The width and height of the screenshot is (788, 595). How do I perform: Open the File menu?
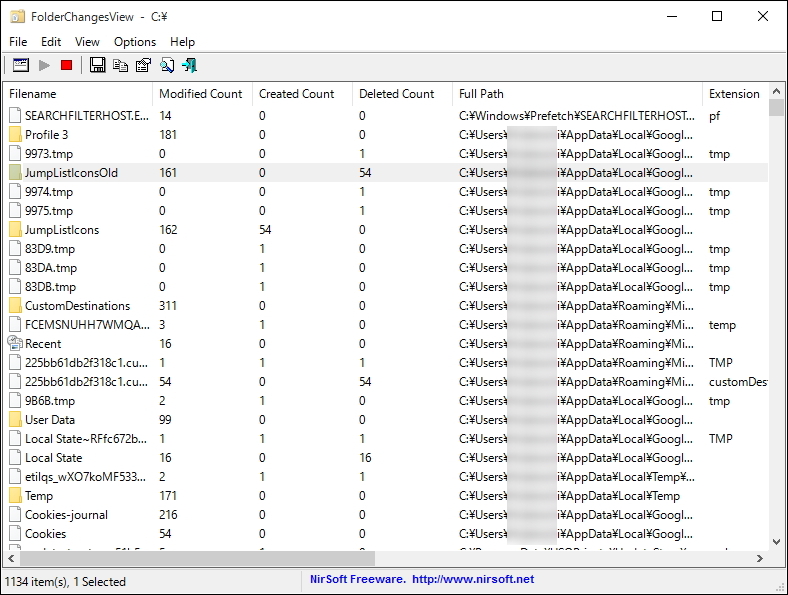18,42
